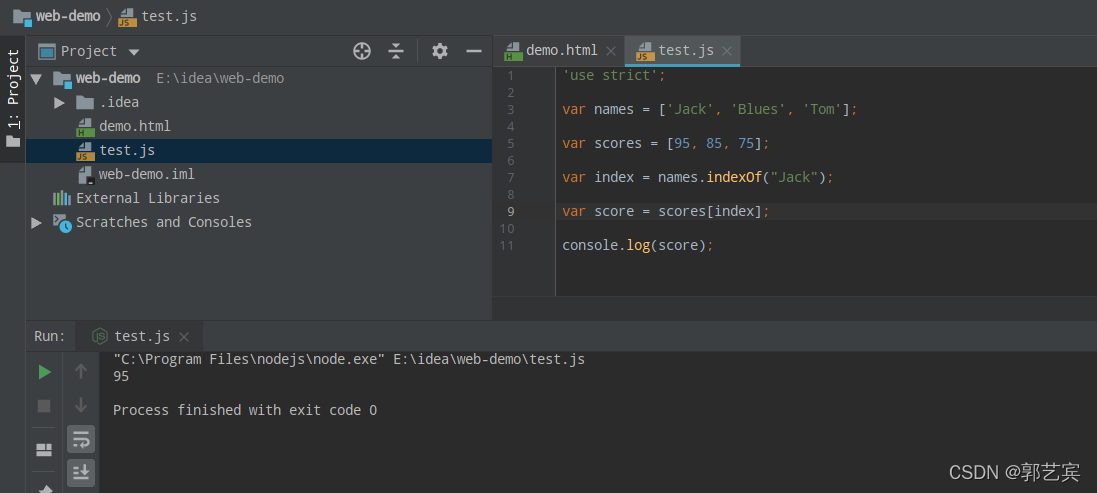1097x493 pixels.
Task: Expand the .idea folder
Action: (59, 103)
